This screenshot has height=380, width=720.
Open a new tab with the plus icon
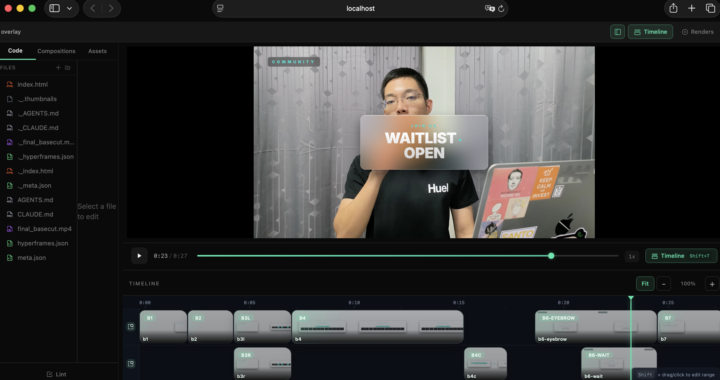click(x=692, y=8)
